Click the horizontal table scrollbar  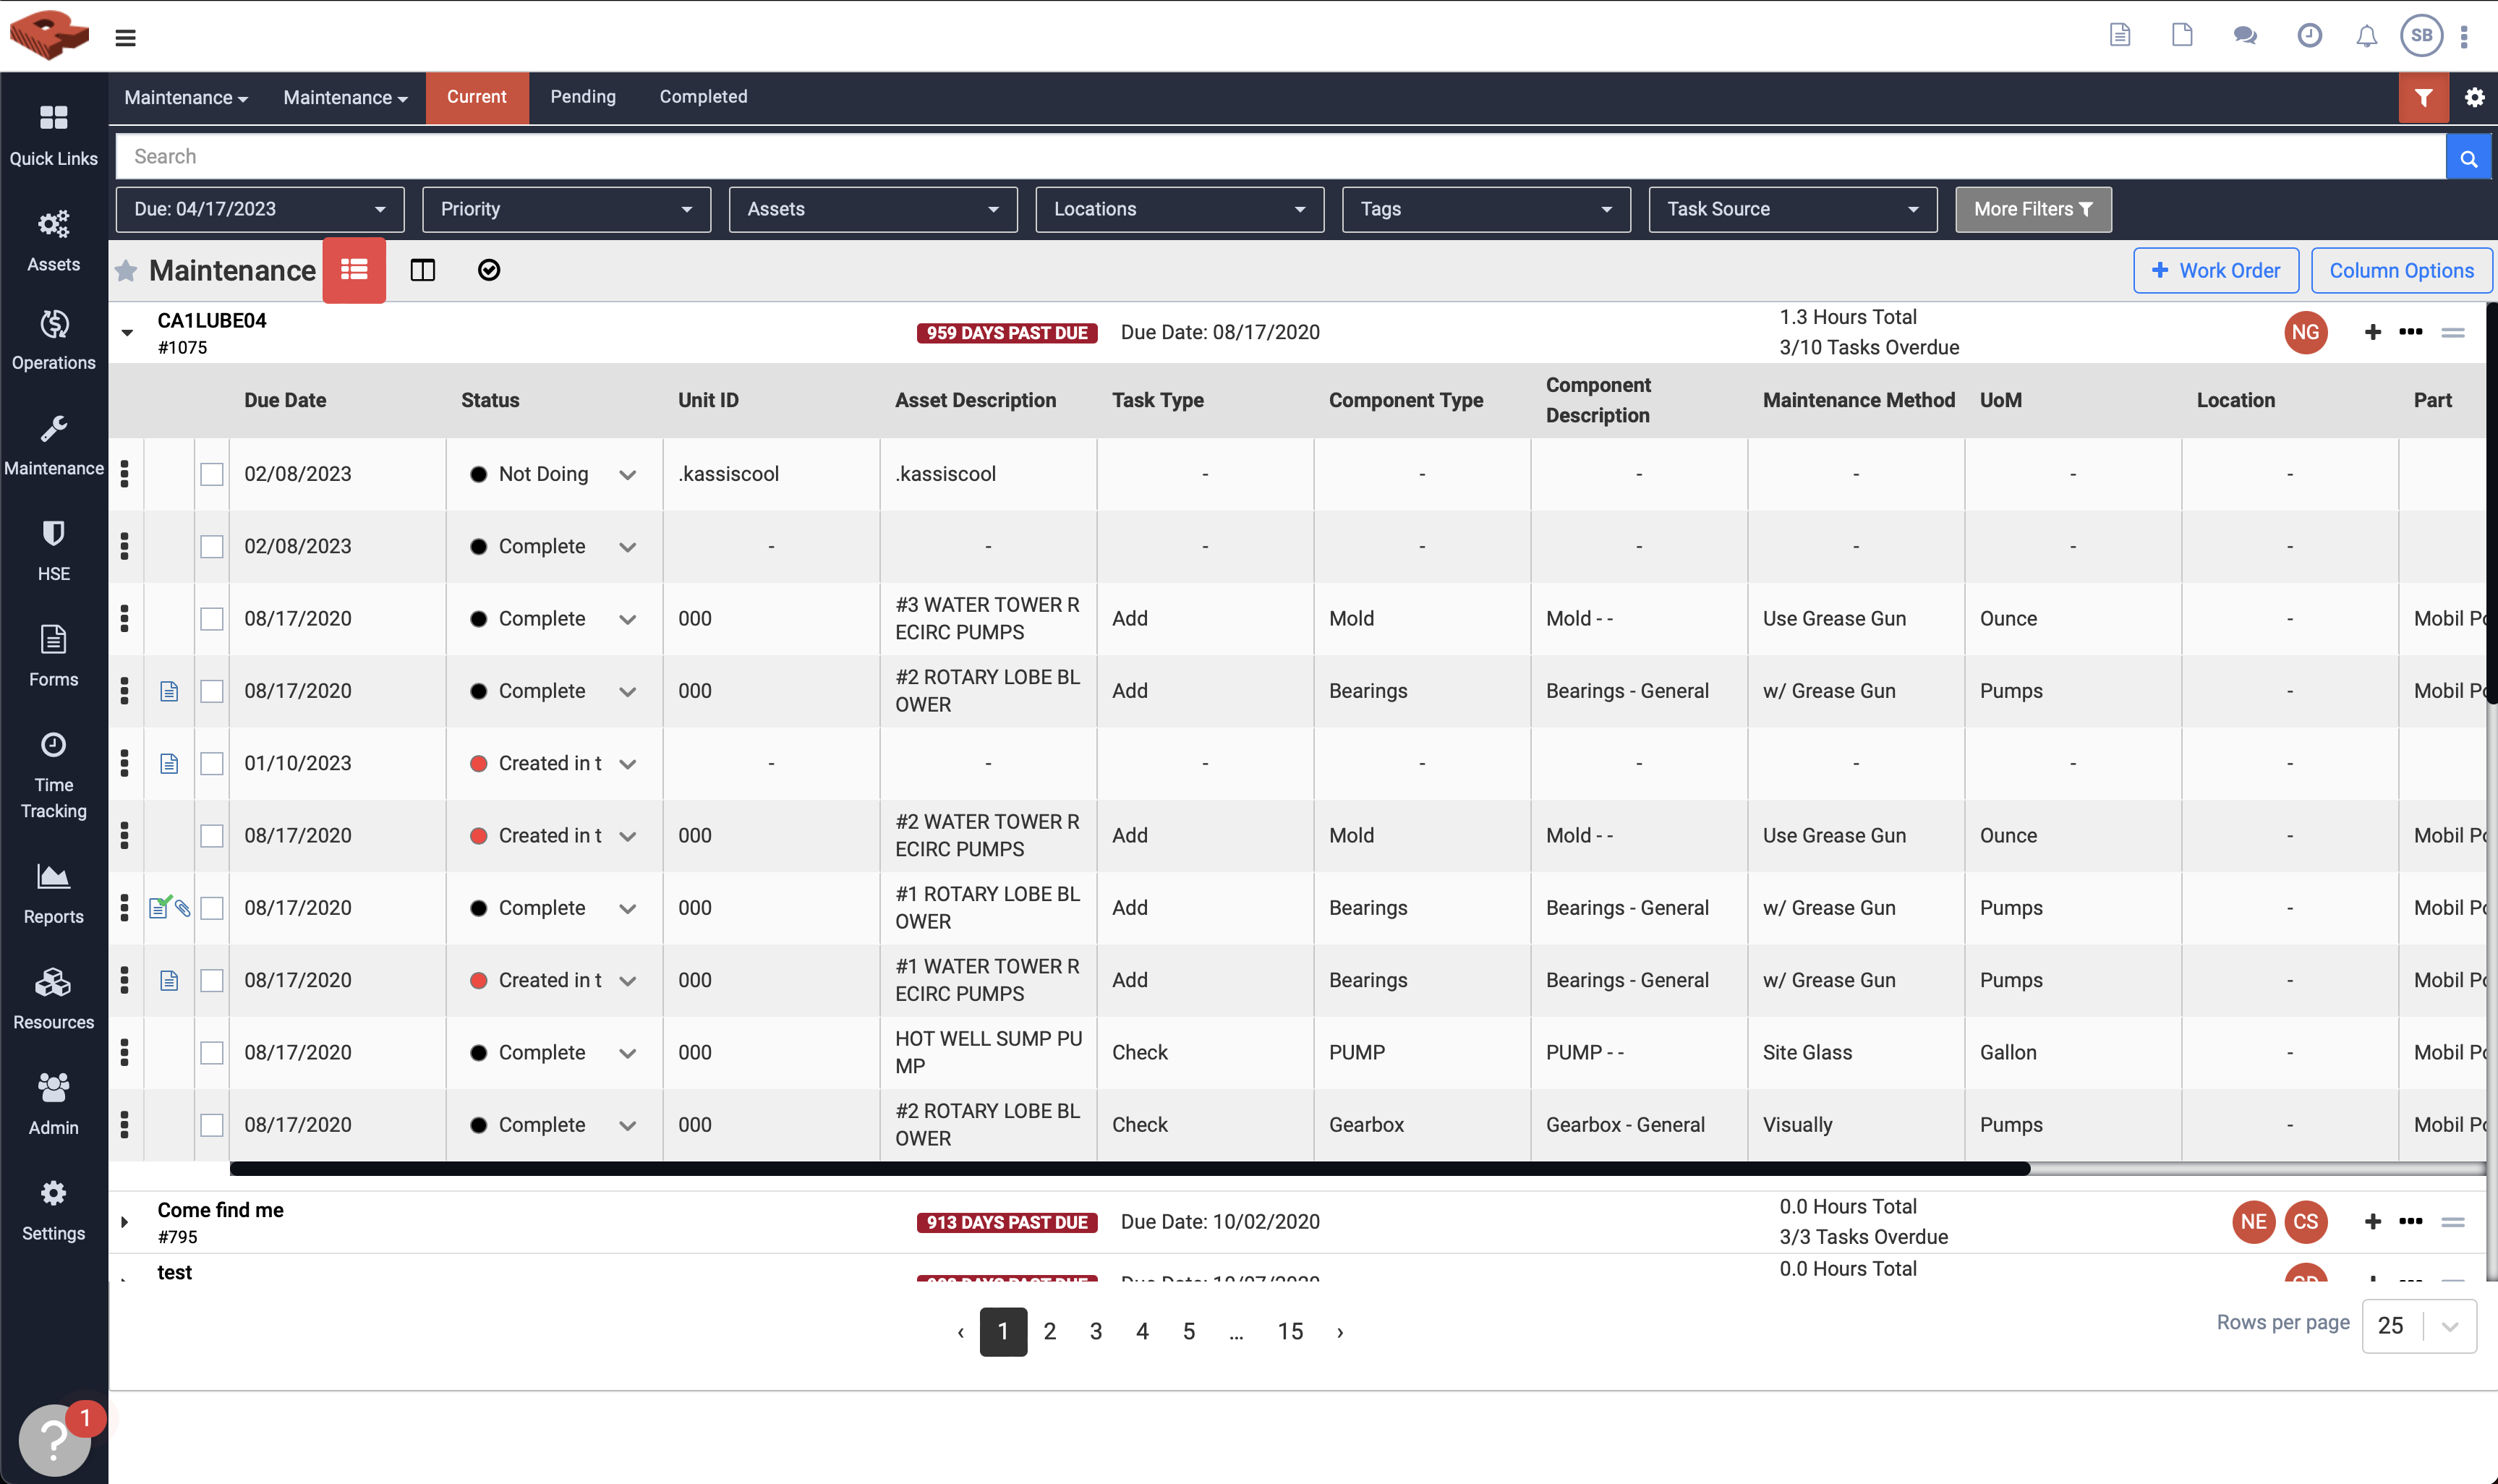1128,1168
